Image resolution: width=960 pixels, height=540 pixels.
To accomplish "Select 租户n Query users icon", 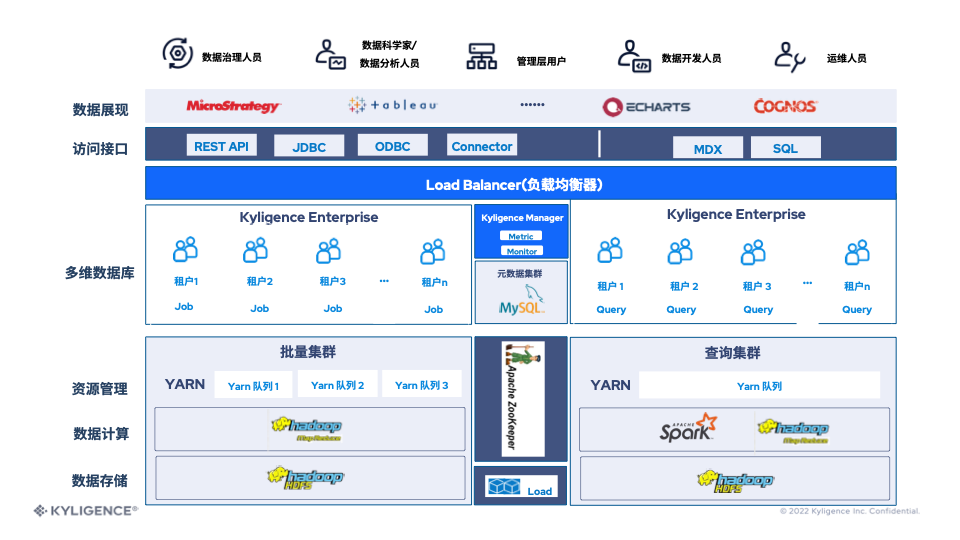I will [x=857, y=252].
